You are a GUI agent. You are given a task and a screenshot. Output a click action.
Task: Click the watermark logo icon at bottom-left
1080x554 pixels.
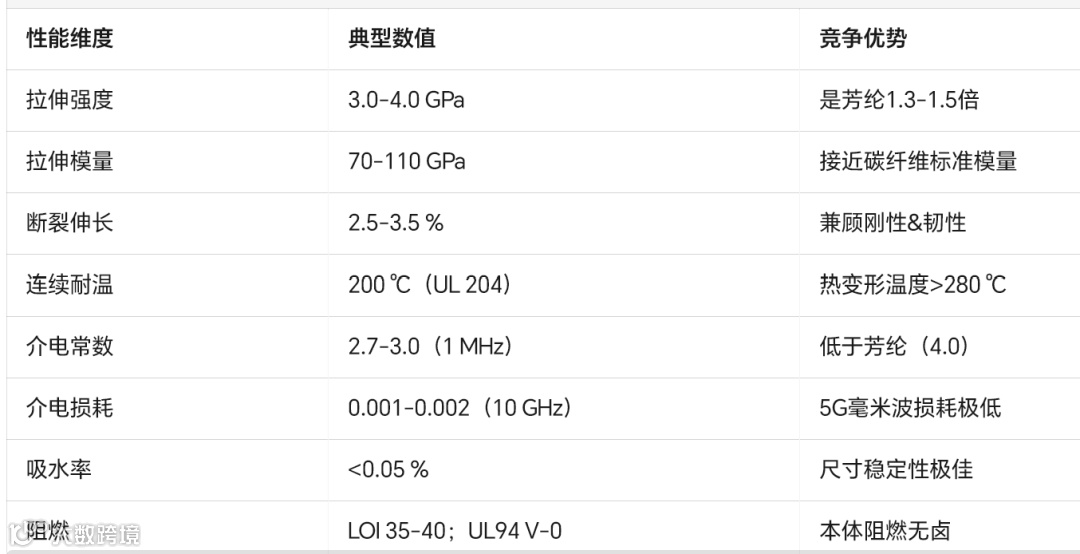[x=19, y=533]
